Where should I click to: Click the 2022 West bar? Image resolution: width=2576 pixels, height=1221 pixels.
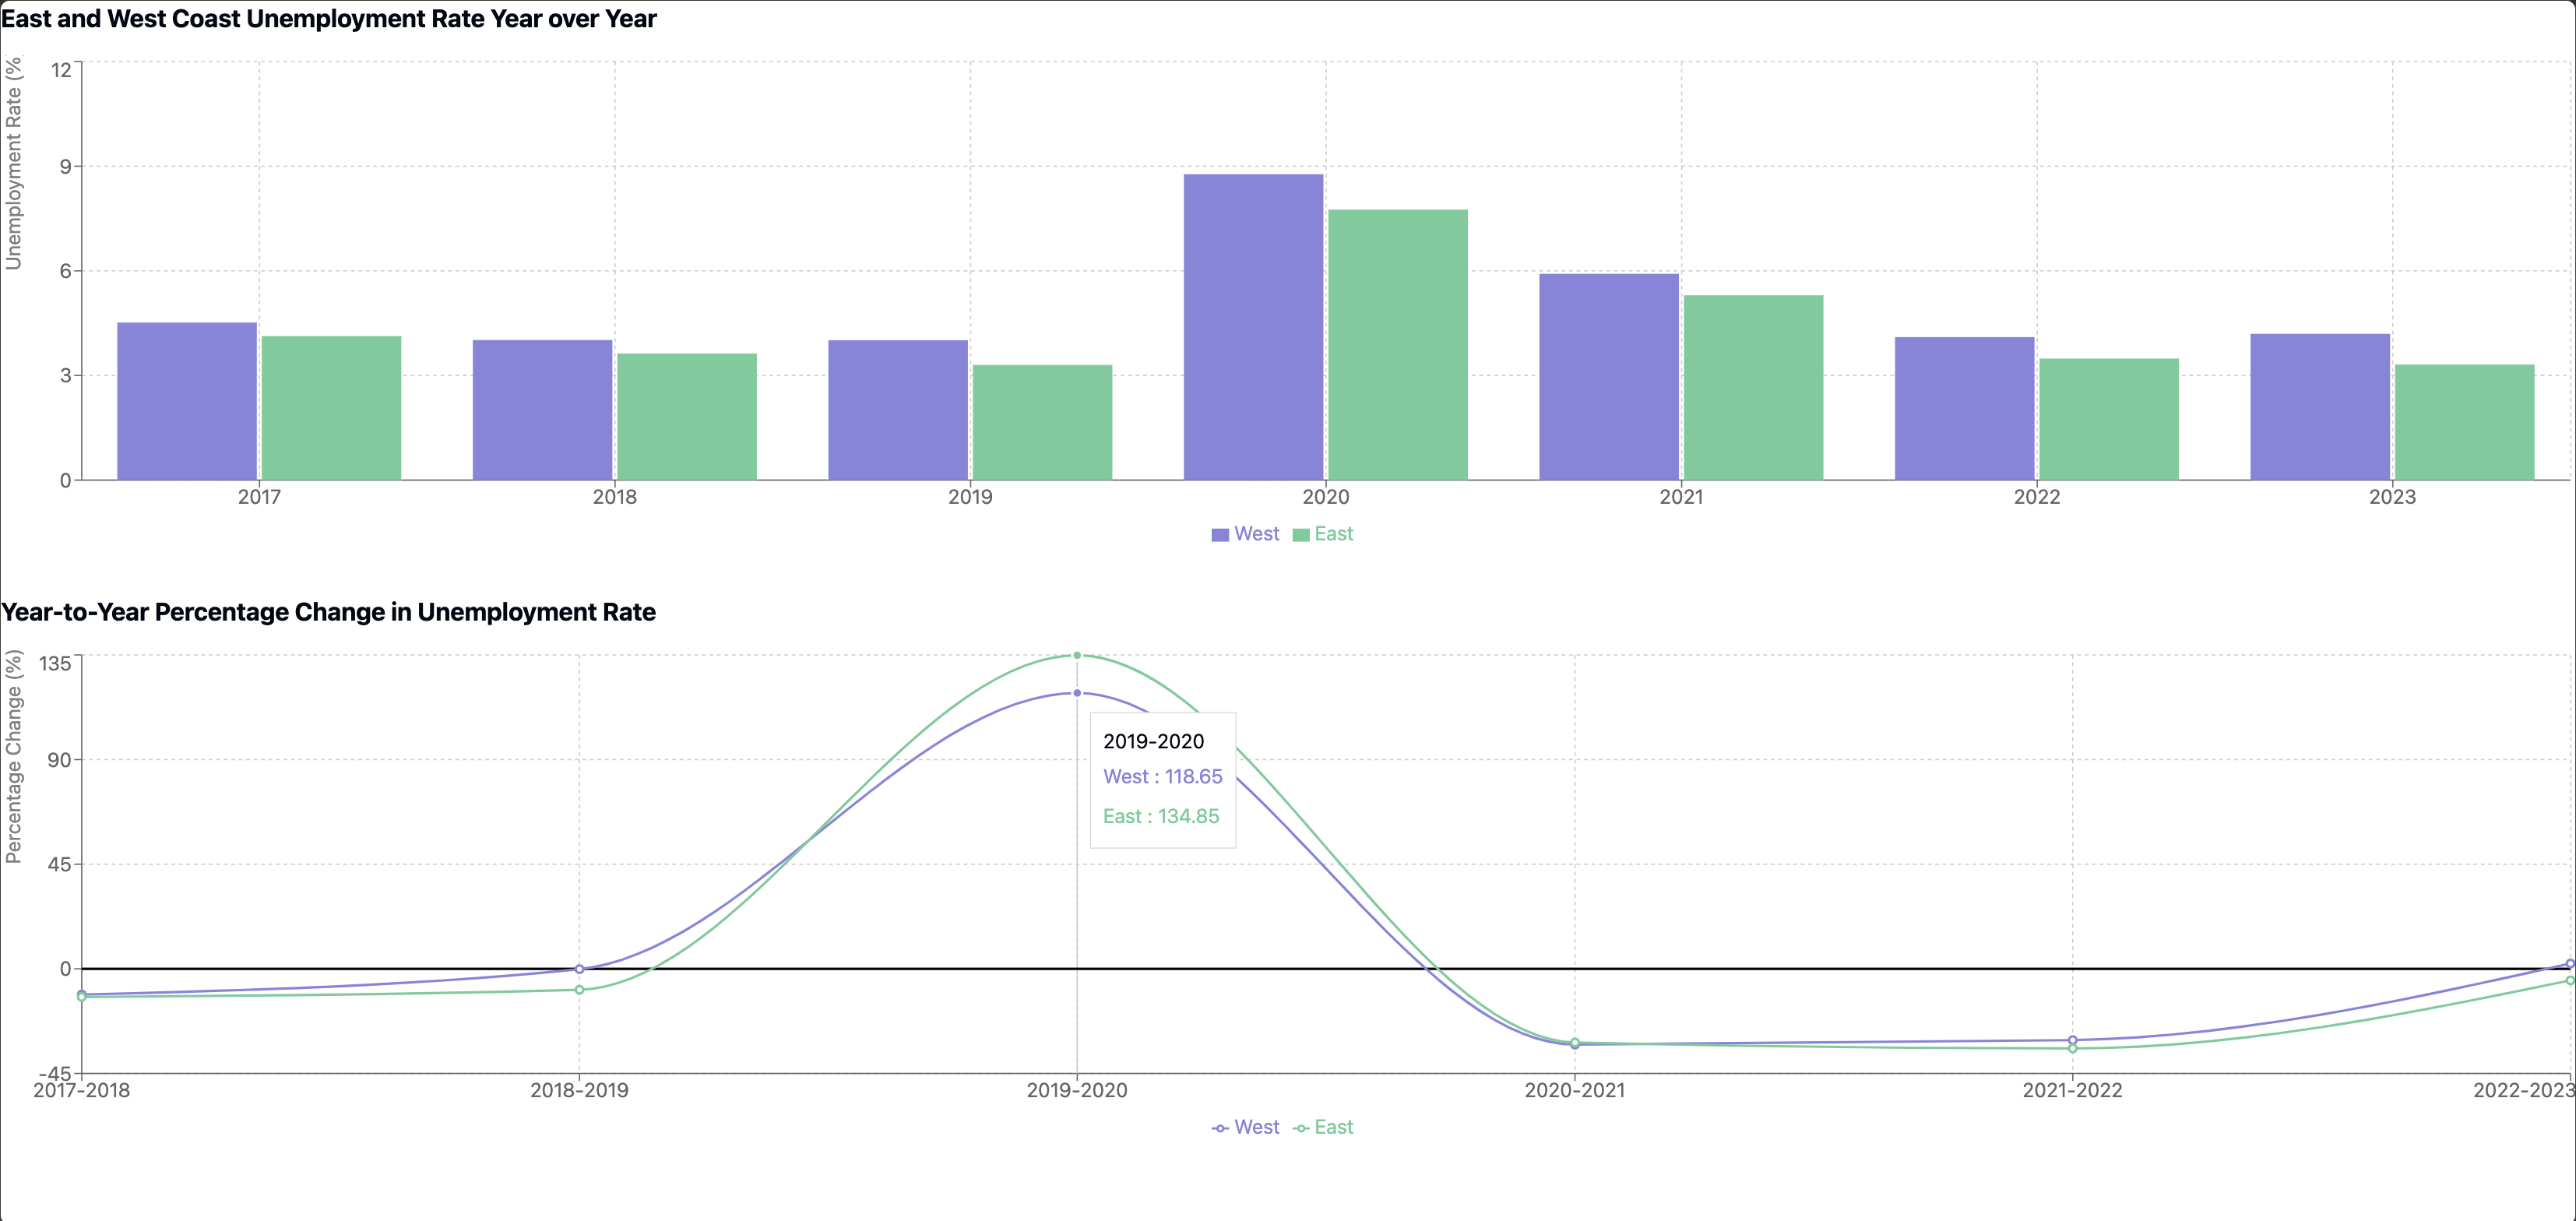[x=1964, y=408]
